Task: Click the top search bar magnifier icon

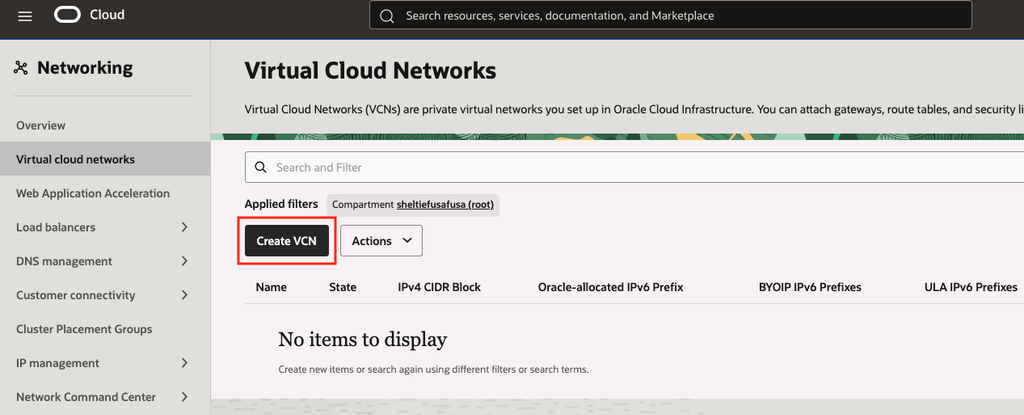Action: (387, 16)
